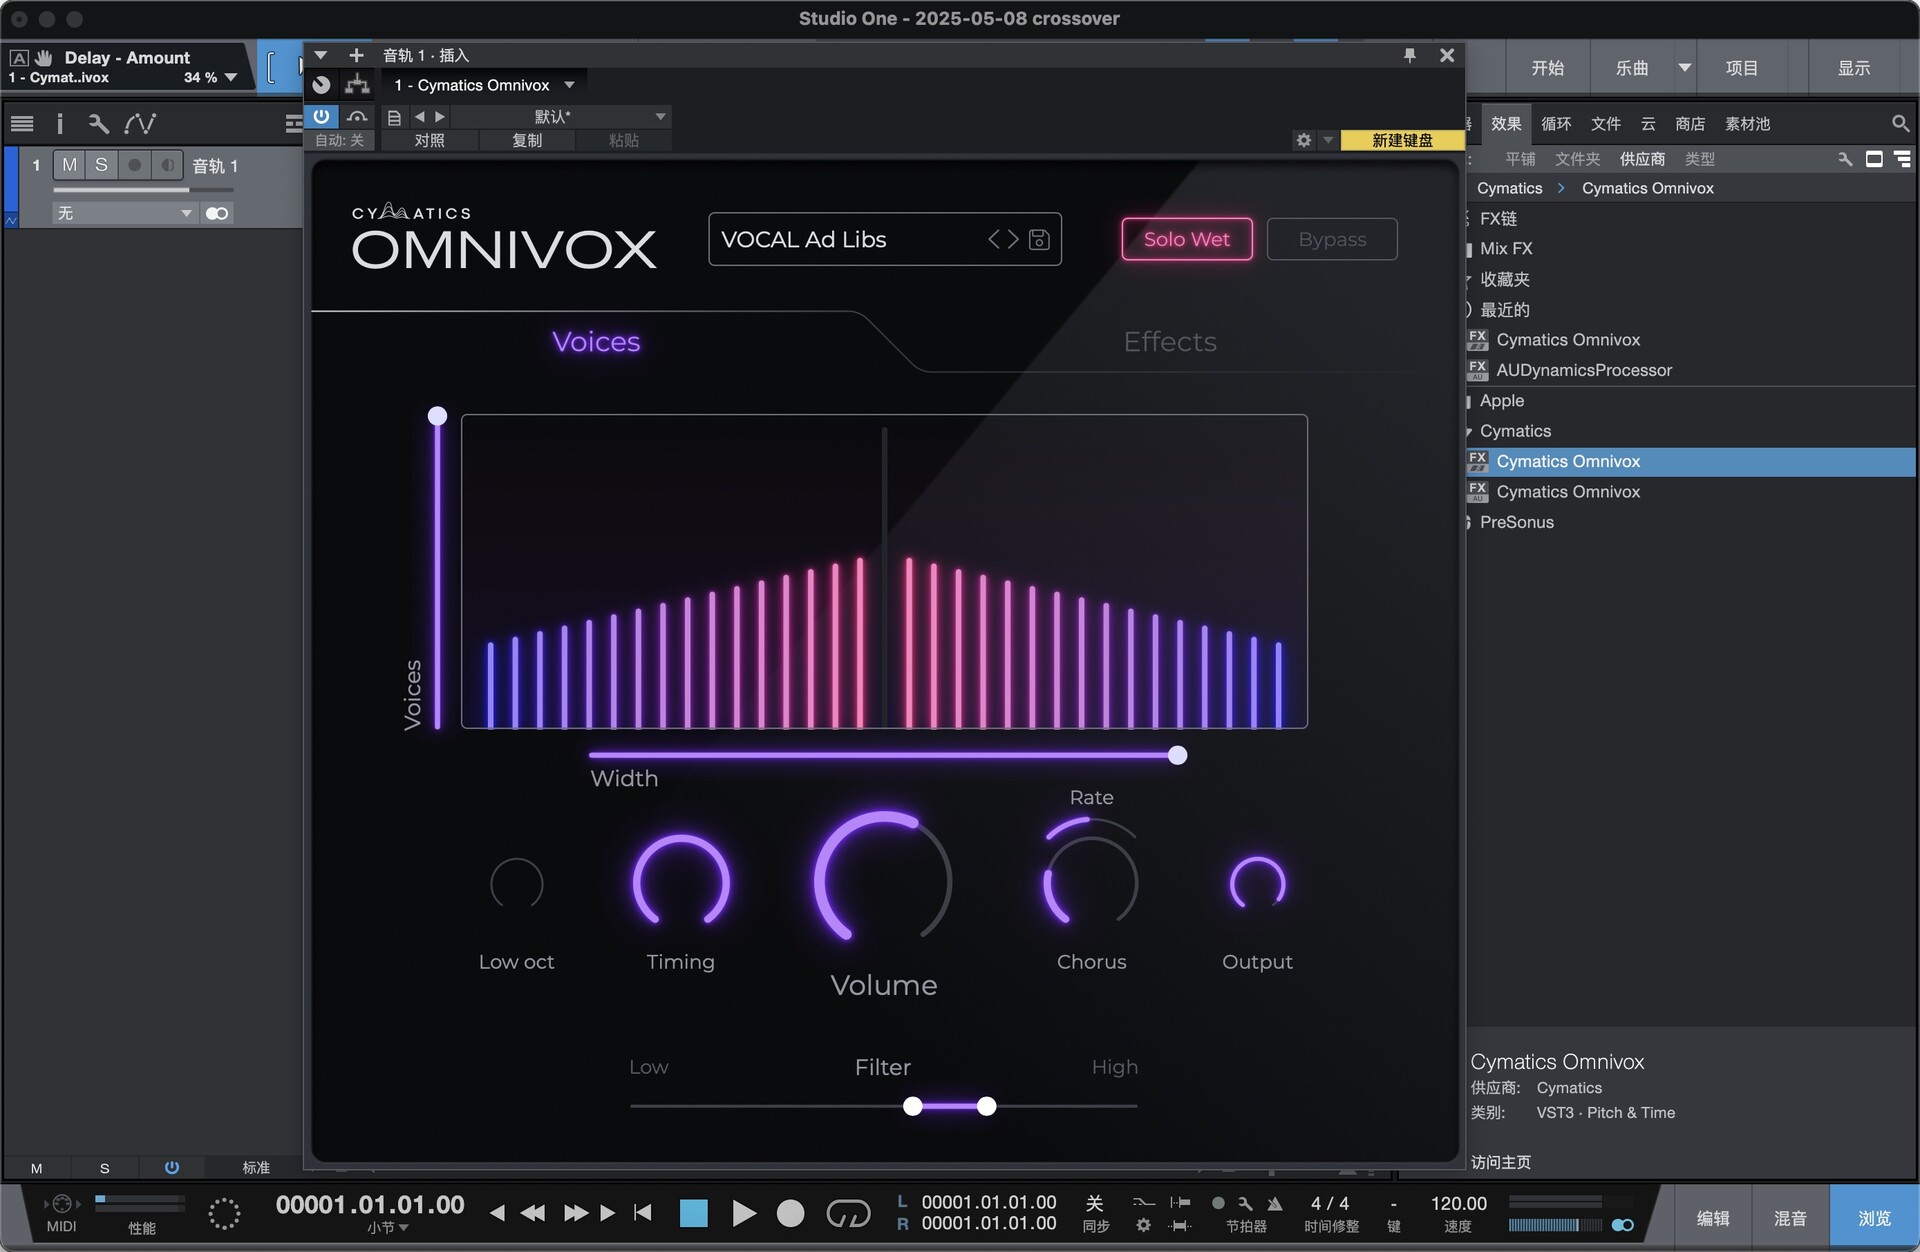Toggle Bypass in Omnivox
This screenshot has width=1920, height=1252.
1332,239
